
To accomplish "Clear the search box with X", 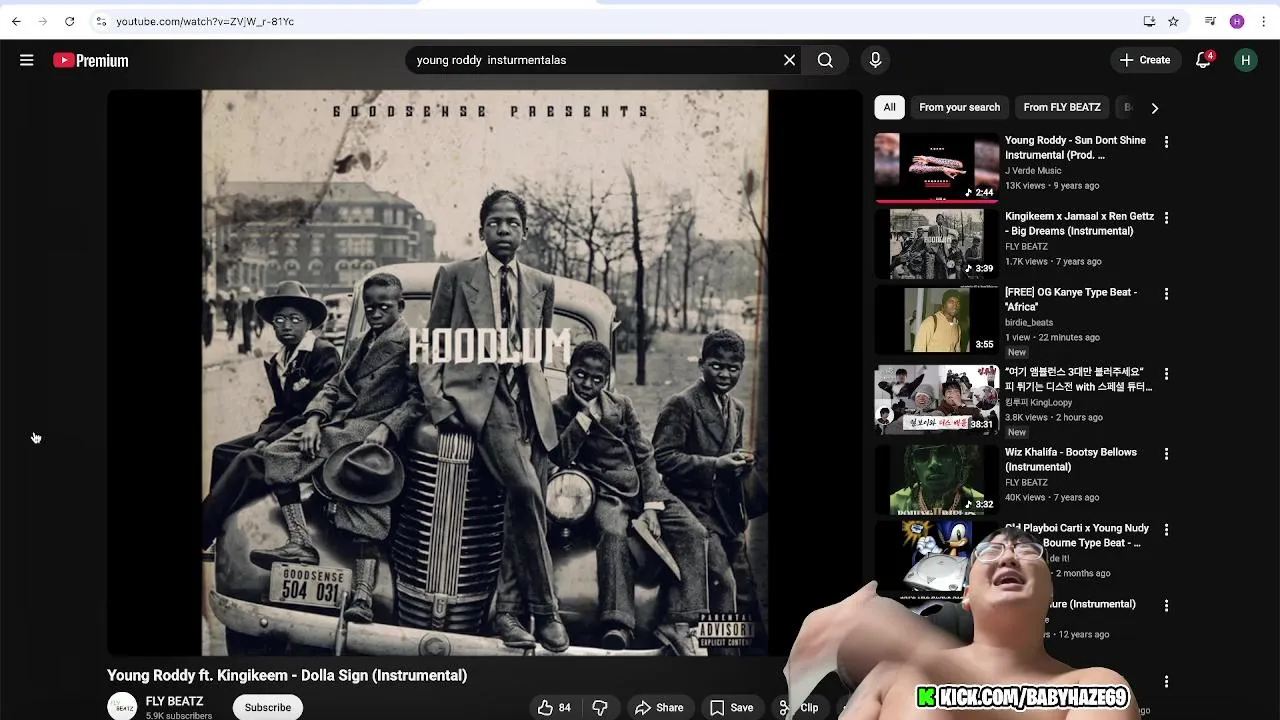I will [x=789, y=60].
